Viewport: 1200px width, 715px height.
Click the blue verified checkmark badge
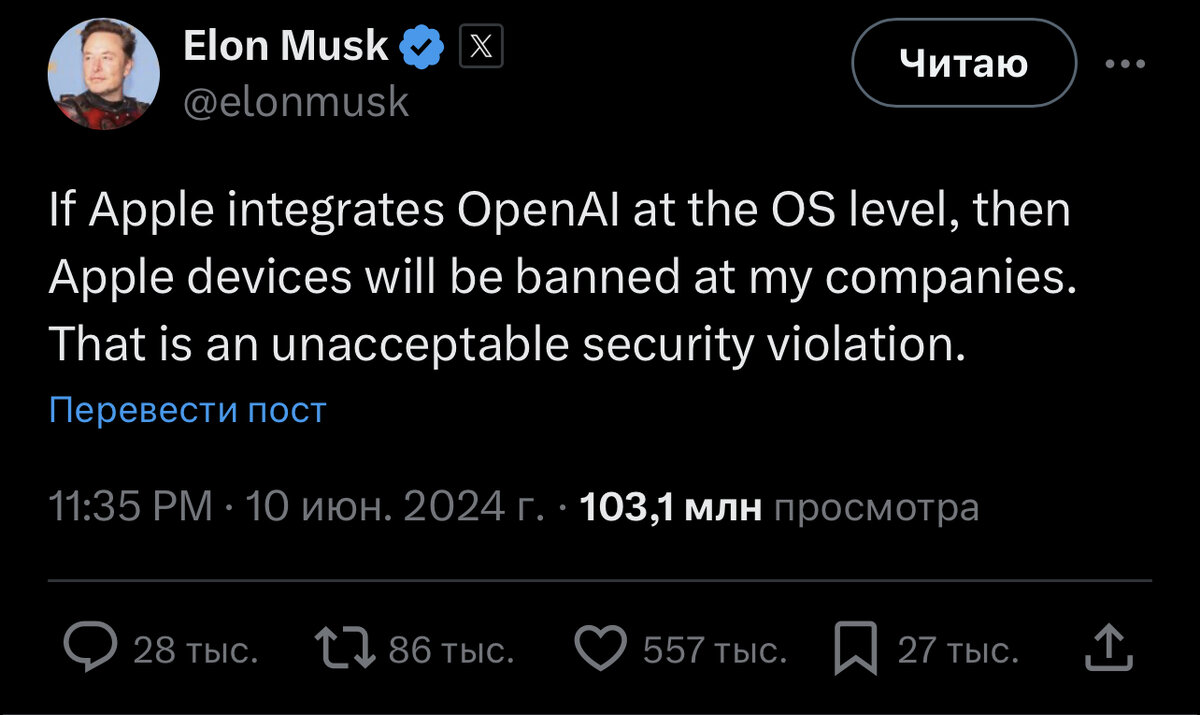(x=422, y=46)
